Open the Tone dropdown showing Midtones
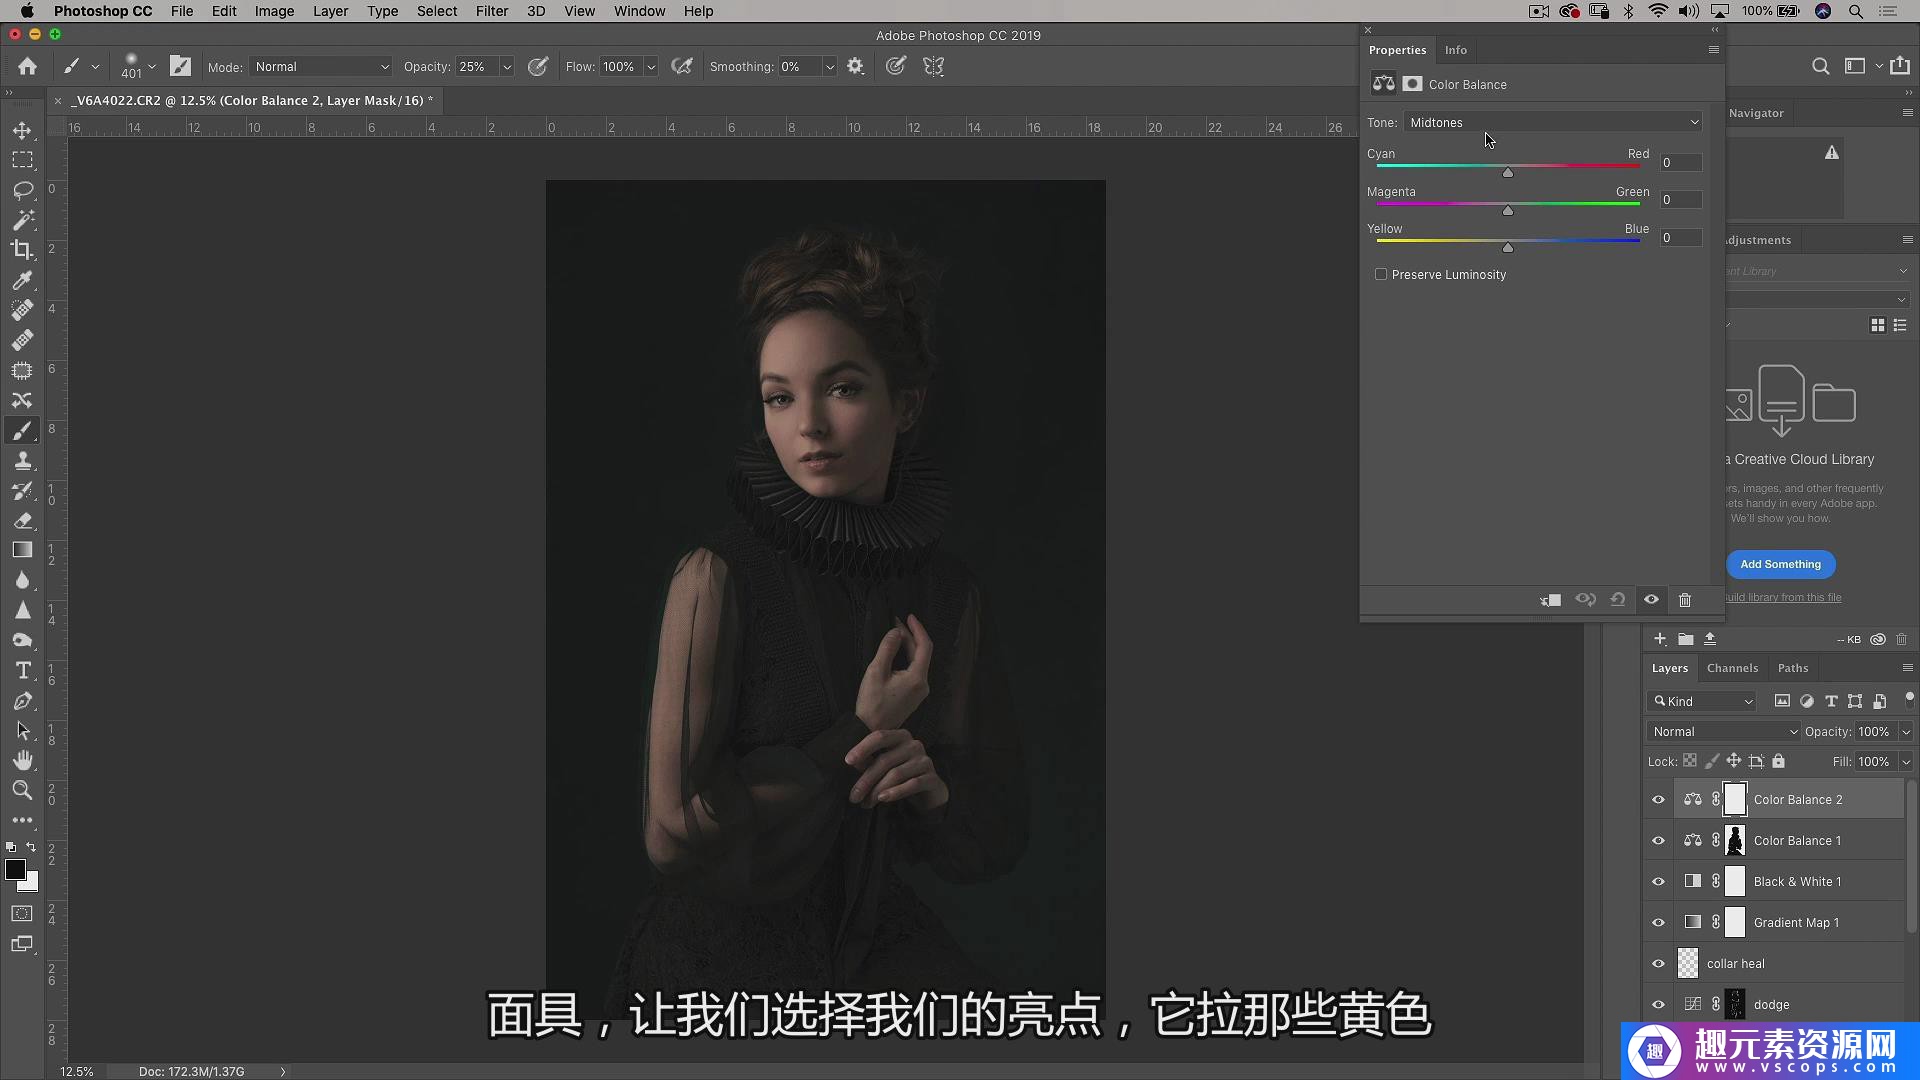 tap(1553, 123)
